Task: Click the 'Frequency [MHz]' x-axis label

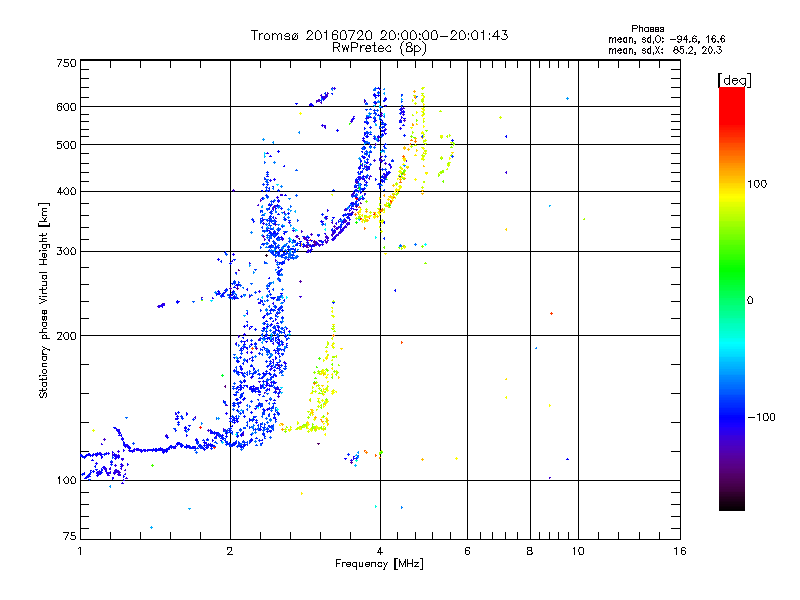Action: [x=379, y=564]
